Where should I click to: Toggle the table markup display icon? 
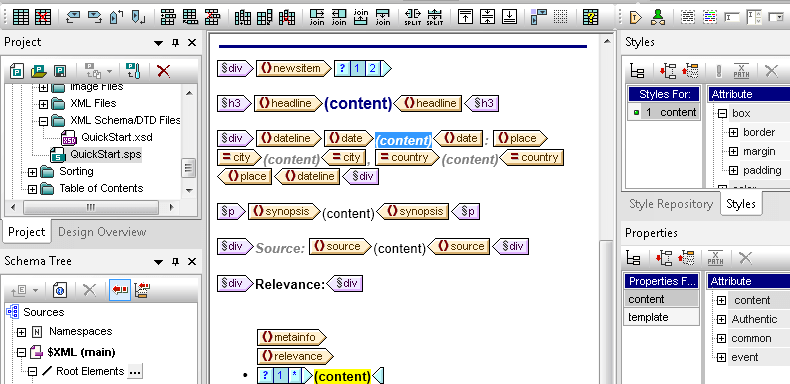pyautogui.click(x=539, y=17)
